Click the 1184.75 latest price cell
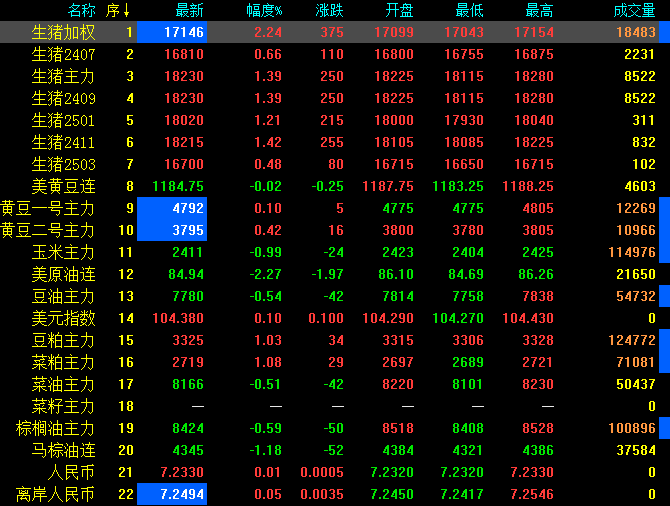670x506 pixels. [178, 186]
